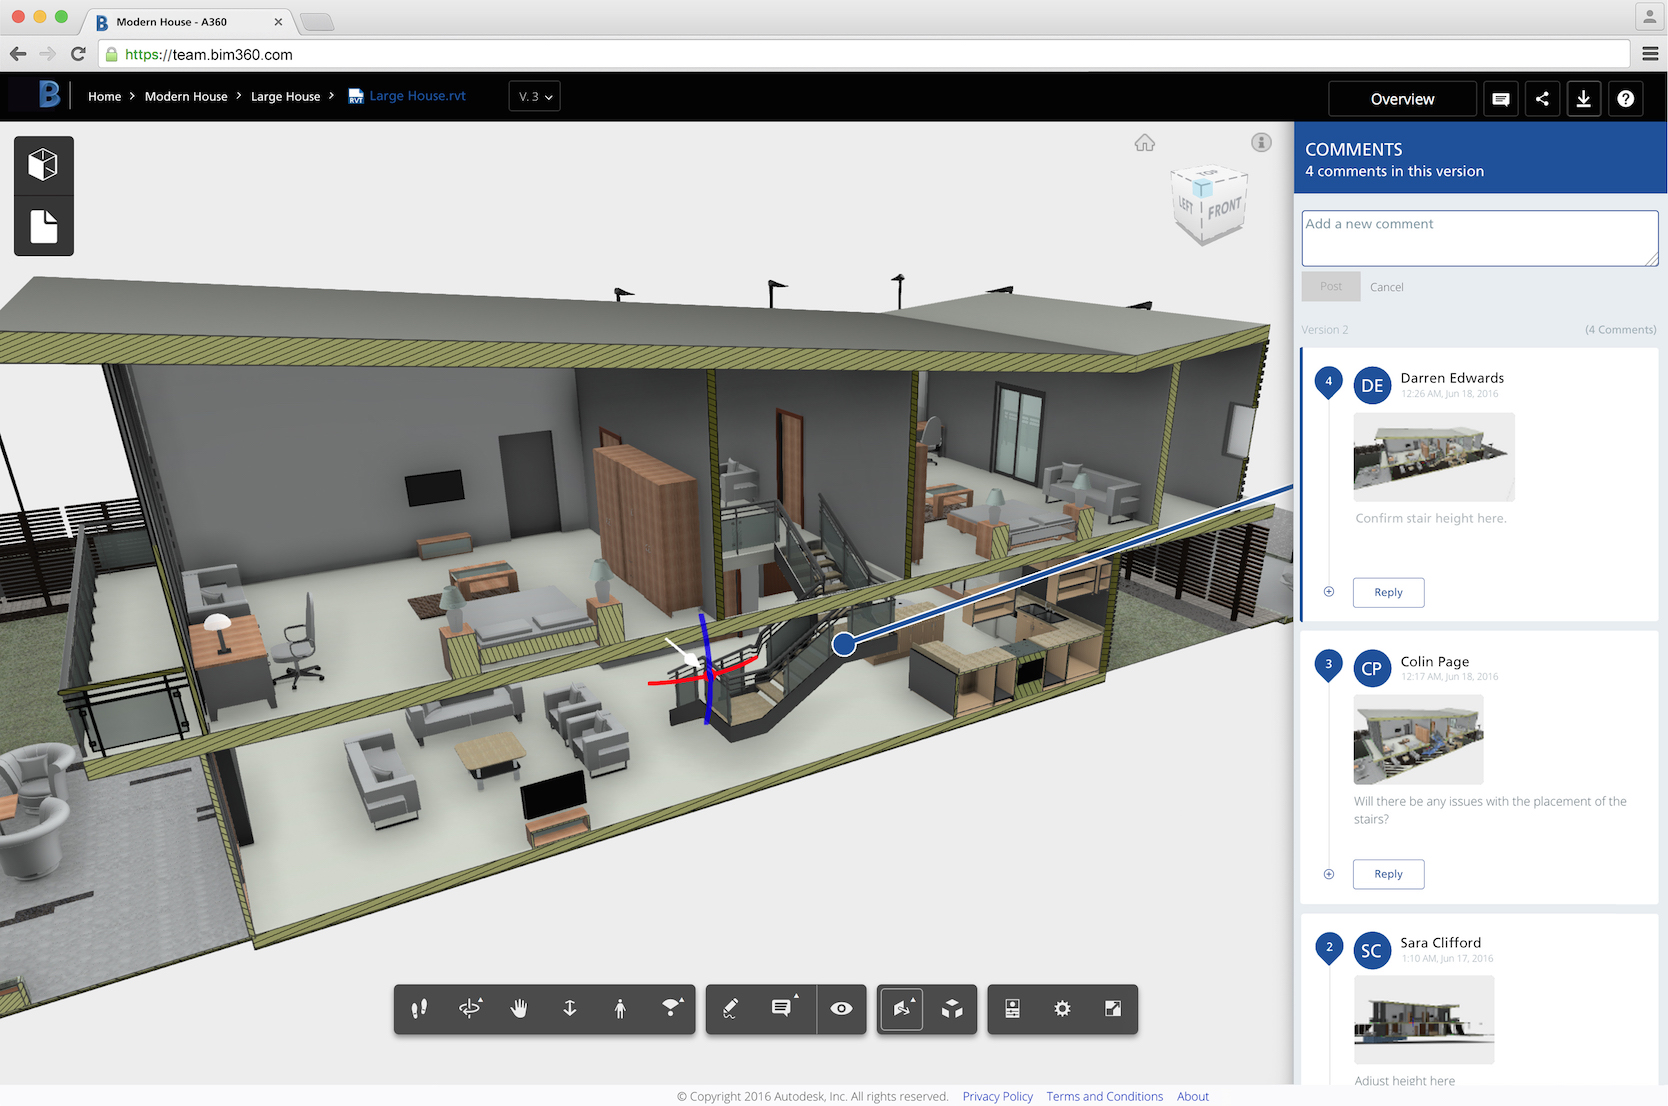
Task: Open Colin Page's comment thumbnail
Action: [x=1418, y=740]
